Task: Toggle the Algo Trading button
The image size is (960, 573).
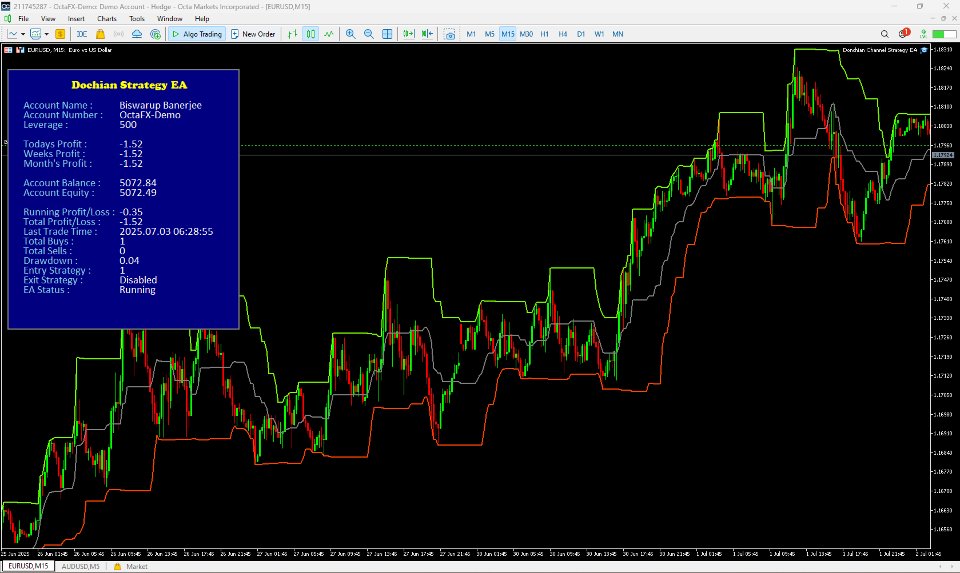Action: 197,34
